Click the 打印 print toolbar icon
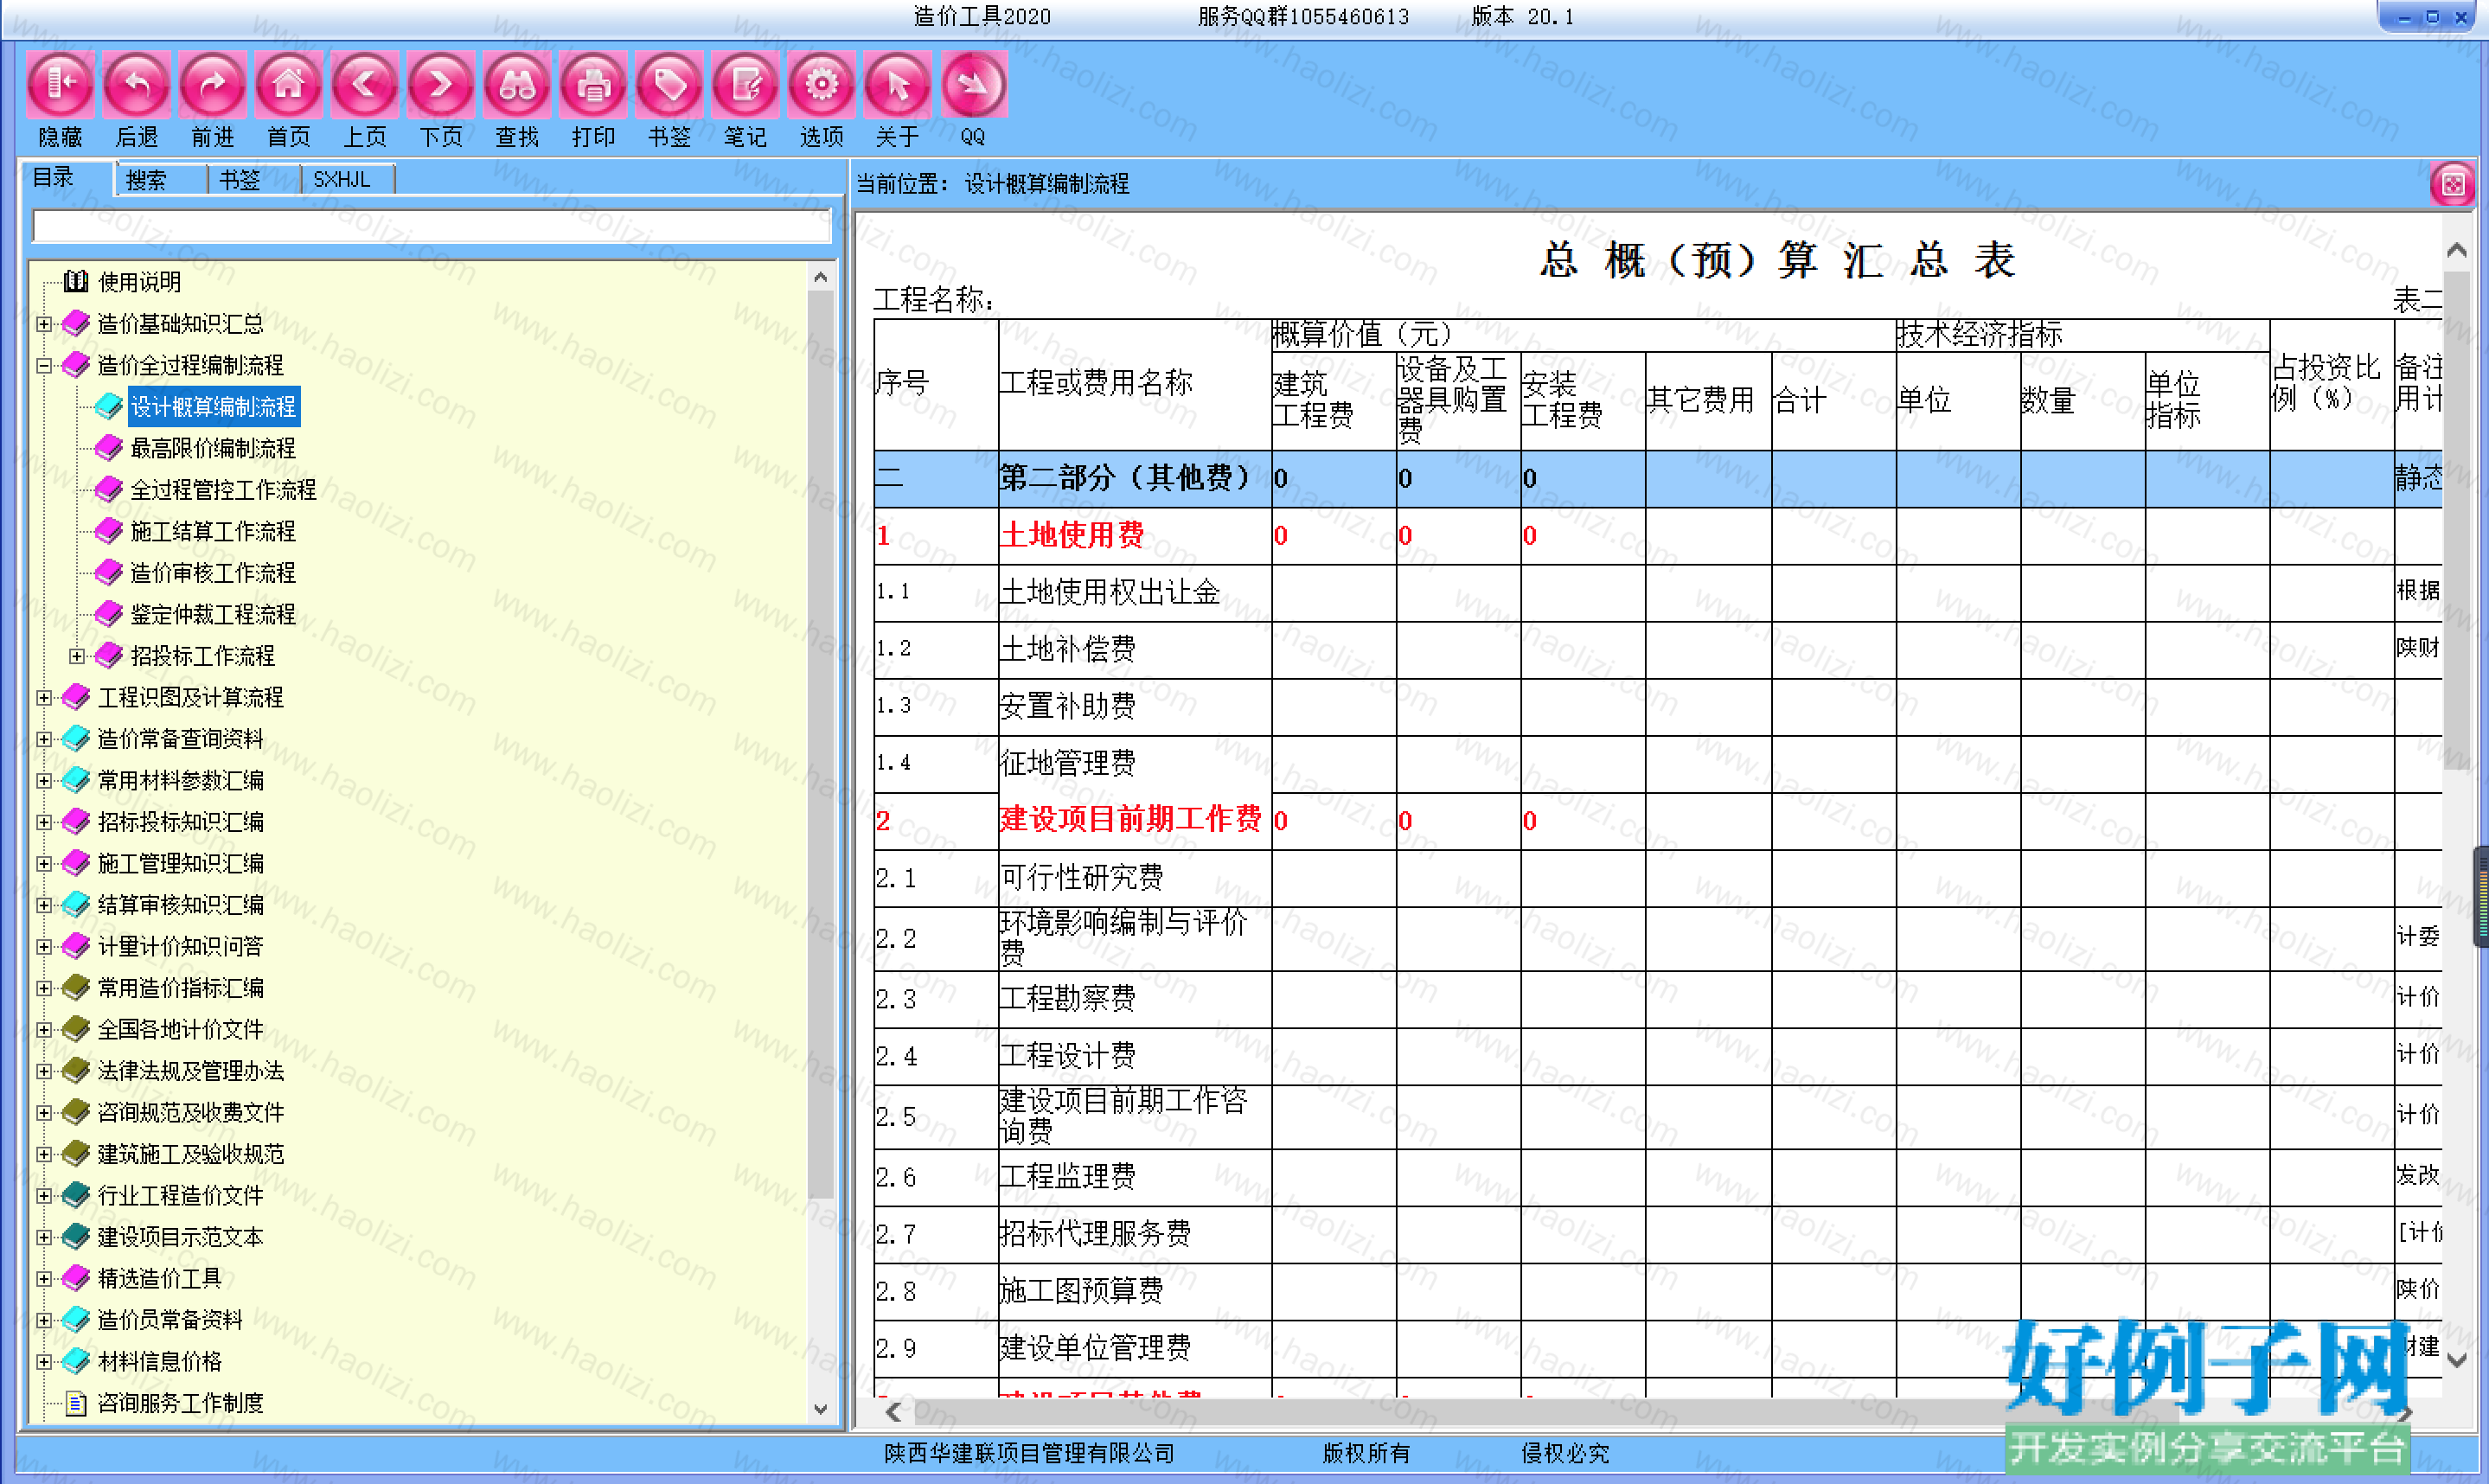2489x1484 pixels. [593, 84]
